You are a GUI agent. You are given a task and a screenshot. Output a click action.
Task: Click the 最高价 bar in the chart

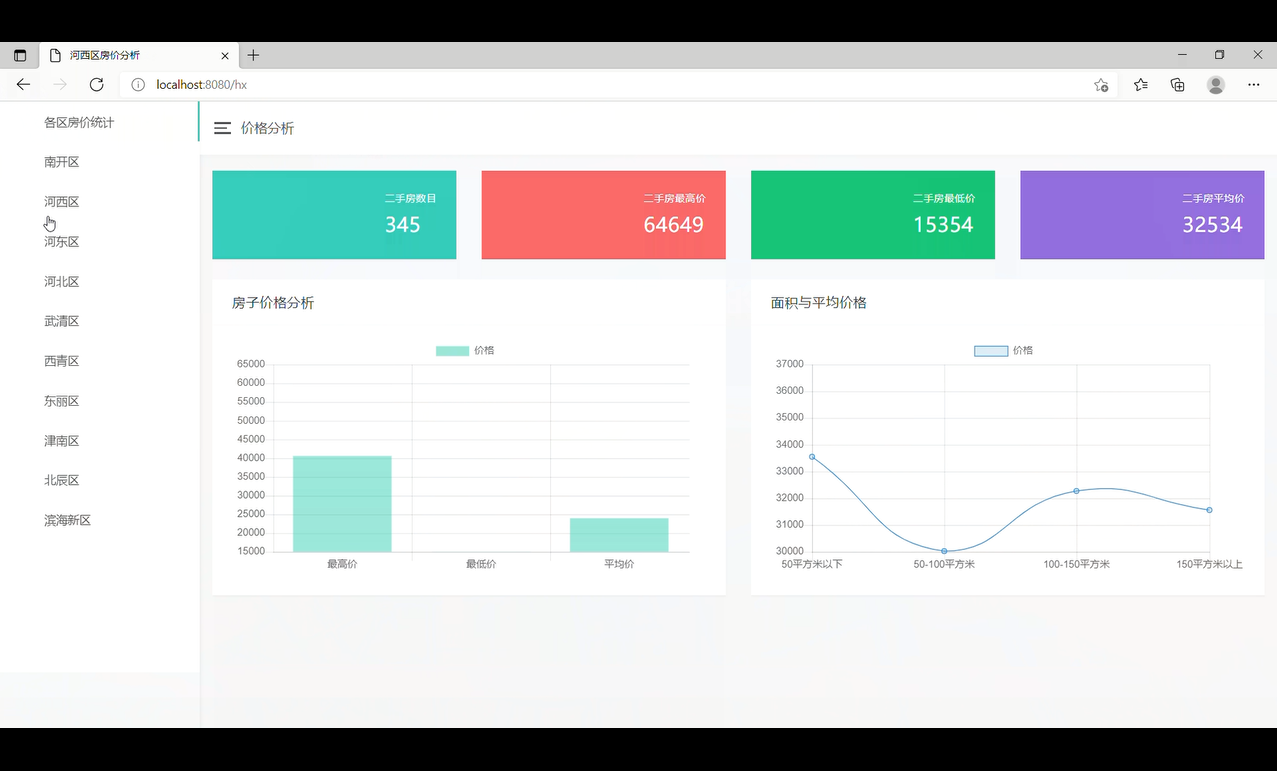click(342, 504)
